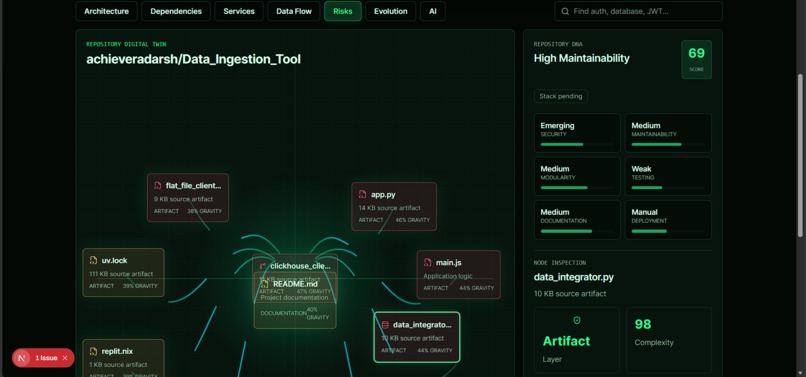Image resolution: width=806 pixels, height=377 pixels.
Task: Click the Medium Modularity metric card
Action: pyautogui.click(x=577, y=176)
